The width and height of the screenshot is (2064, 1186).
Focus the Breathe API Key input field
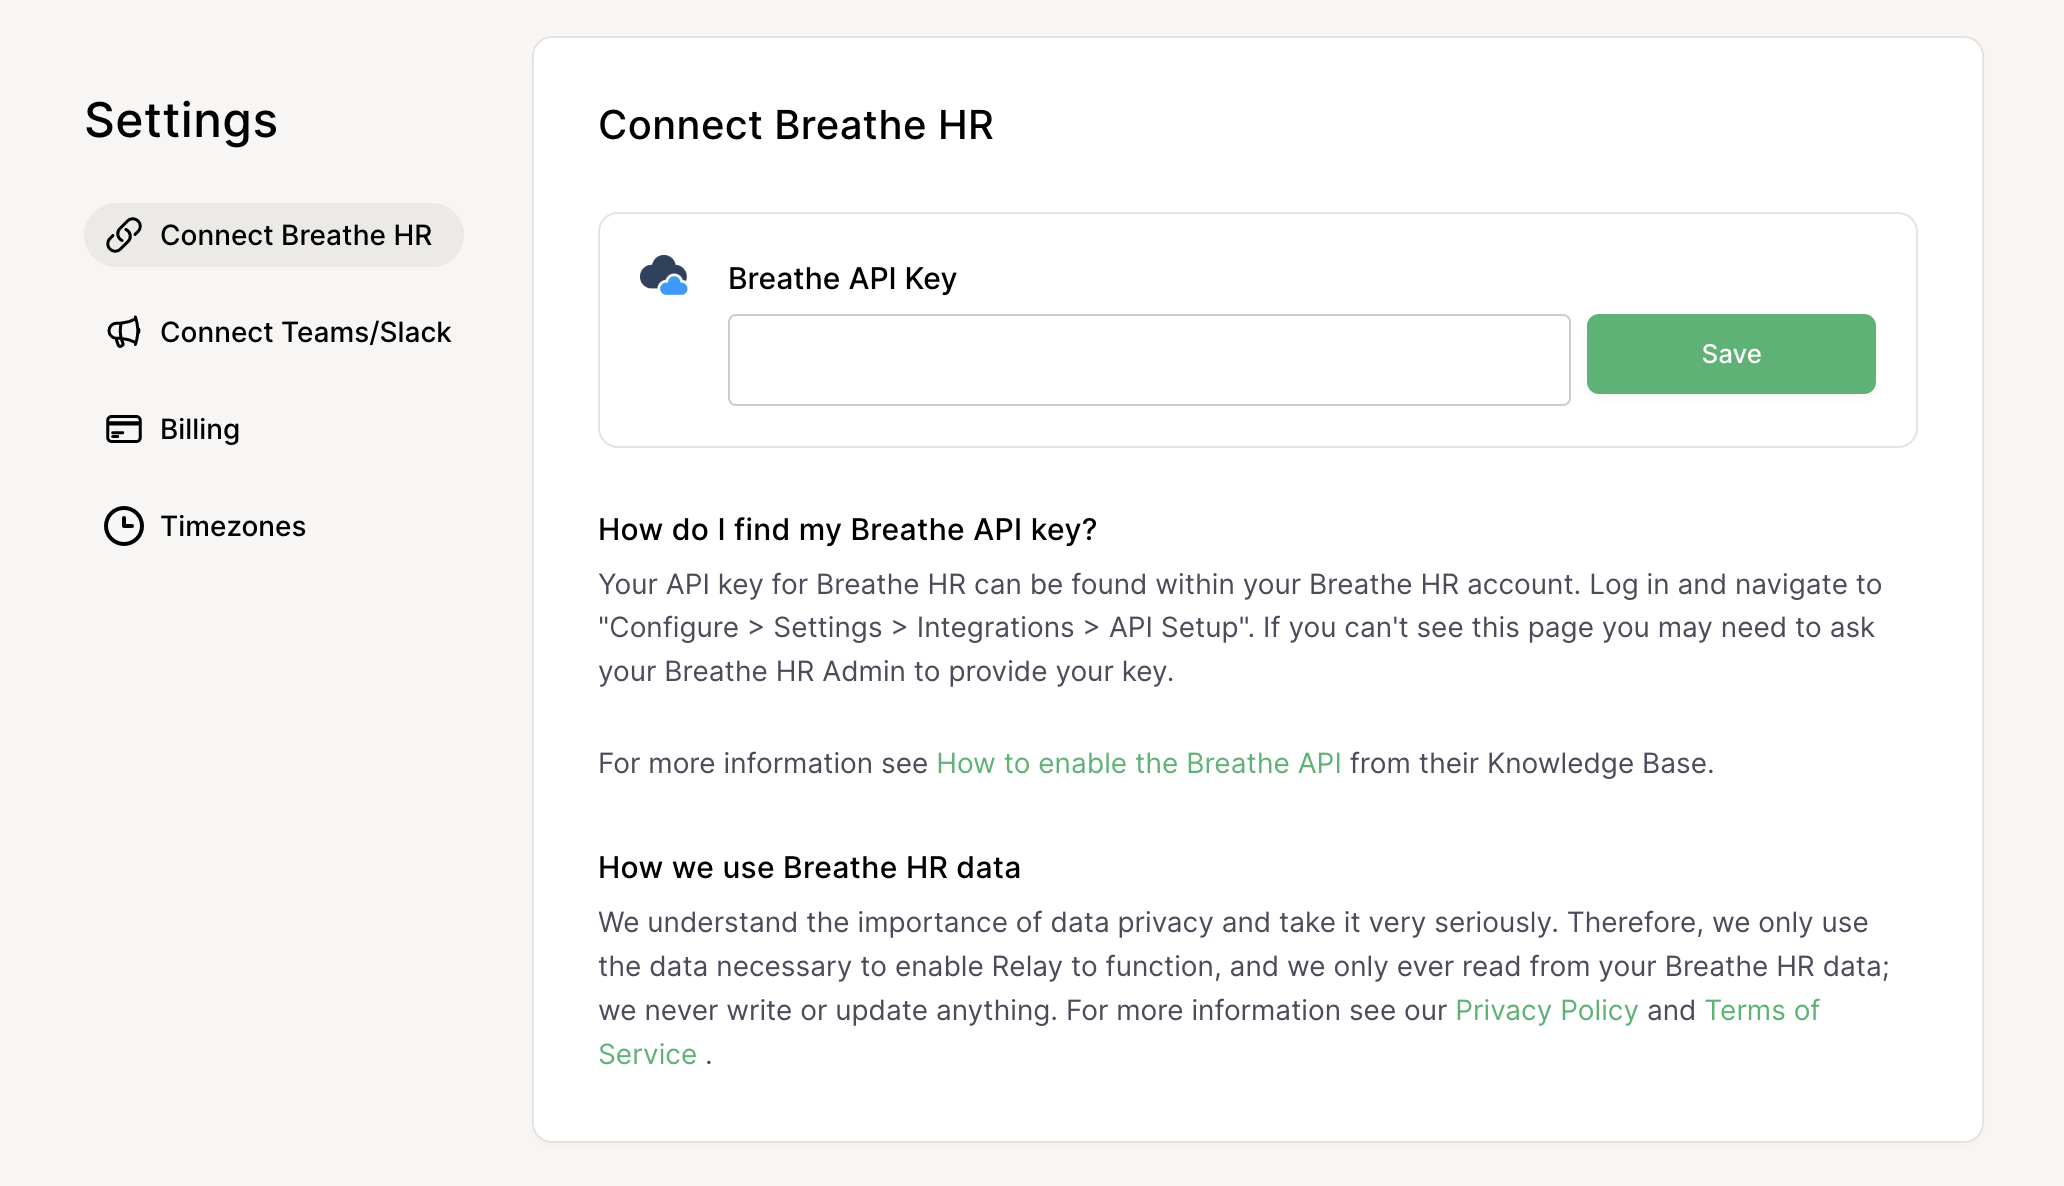(x=1148, y=360)
